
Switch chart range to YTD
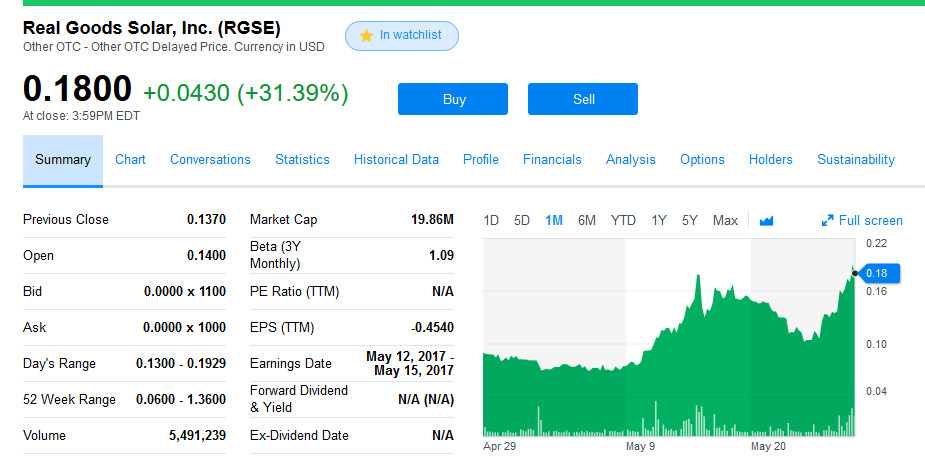pos(623,221)
